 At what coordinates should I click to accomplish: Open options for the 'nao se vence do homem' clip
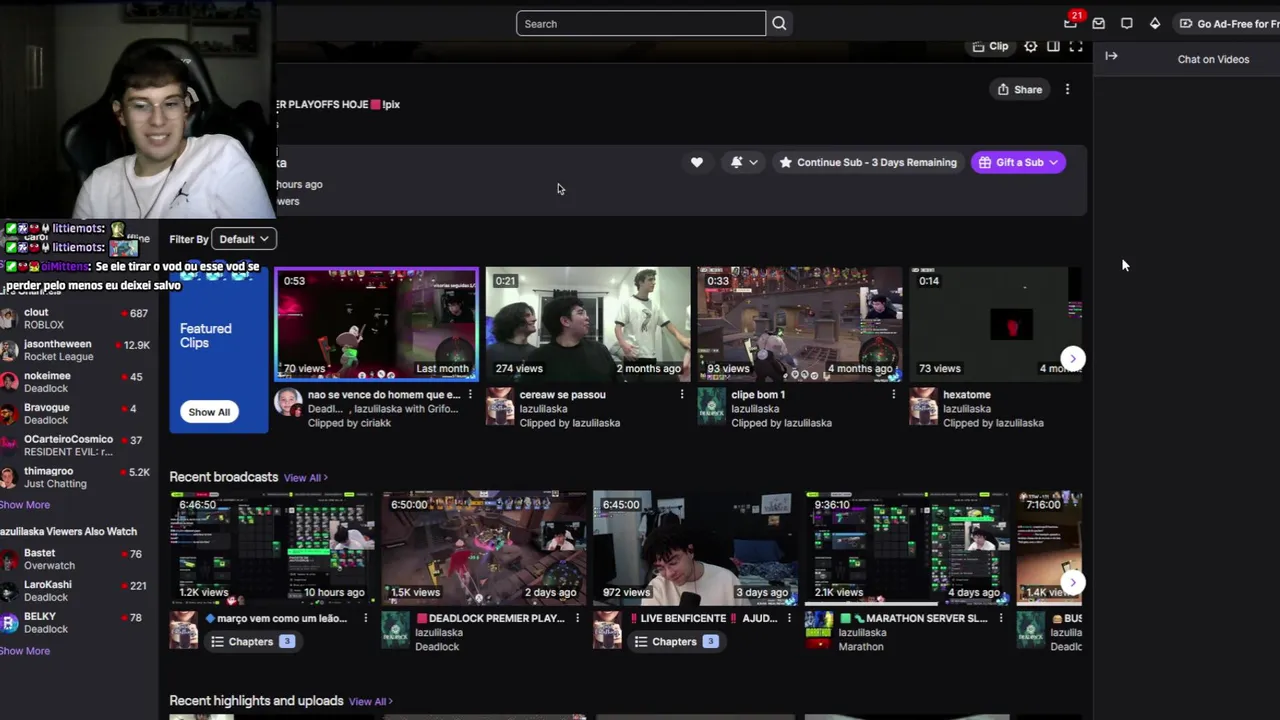[470, 395]
